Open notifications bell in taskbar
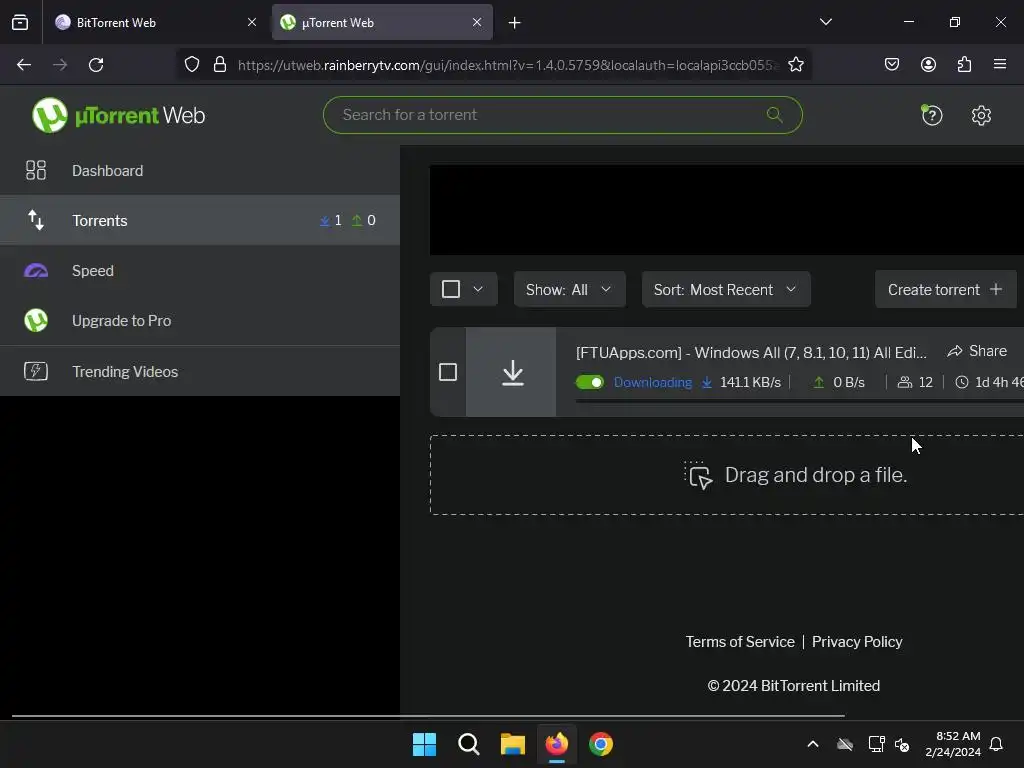Screen dimensions: 1024x768 point(997,744)
